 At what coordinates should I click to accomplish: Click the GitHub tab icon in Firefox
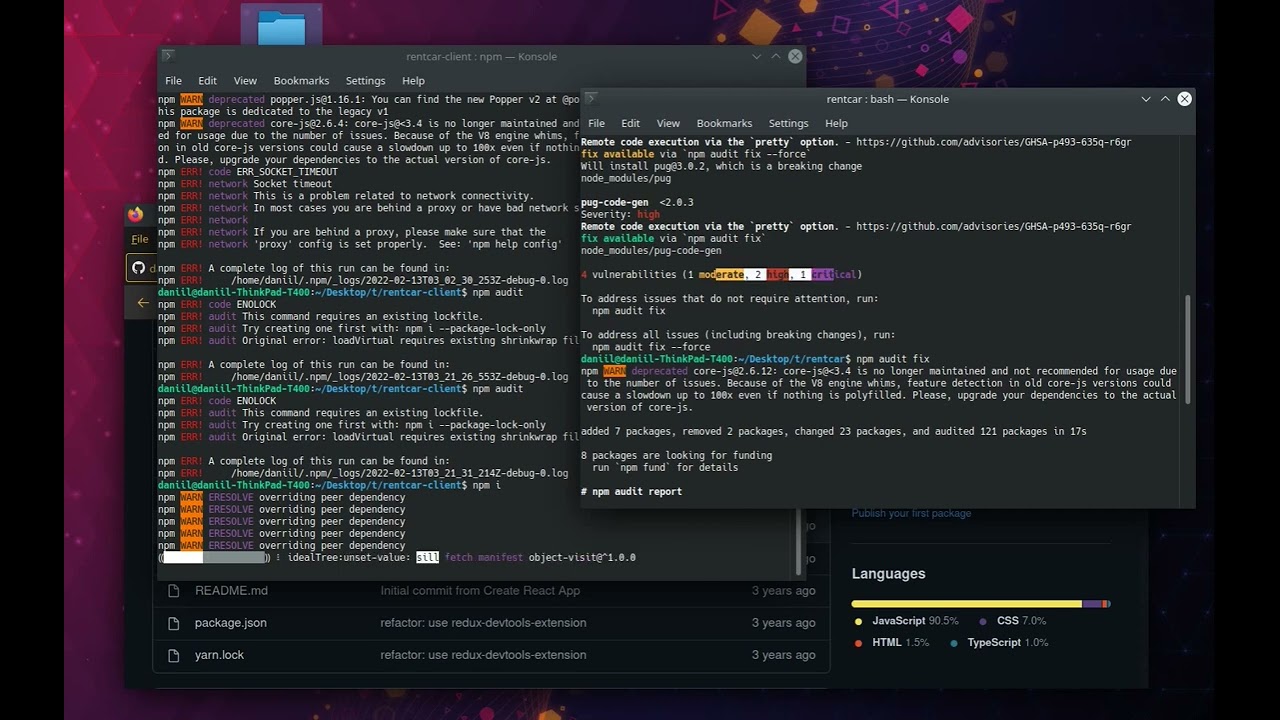click(x=139, y=268)
